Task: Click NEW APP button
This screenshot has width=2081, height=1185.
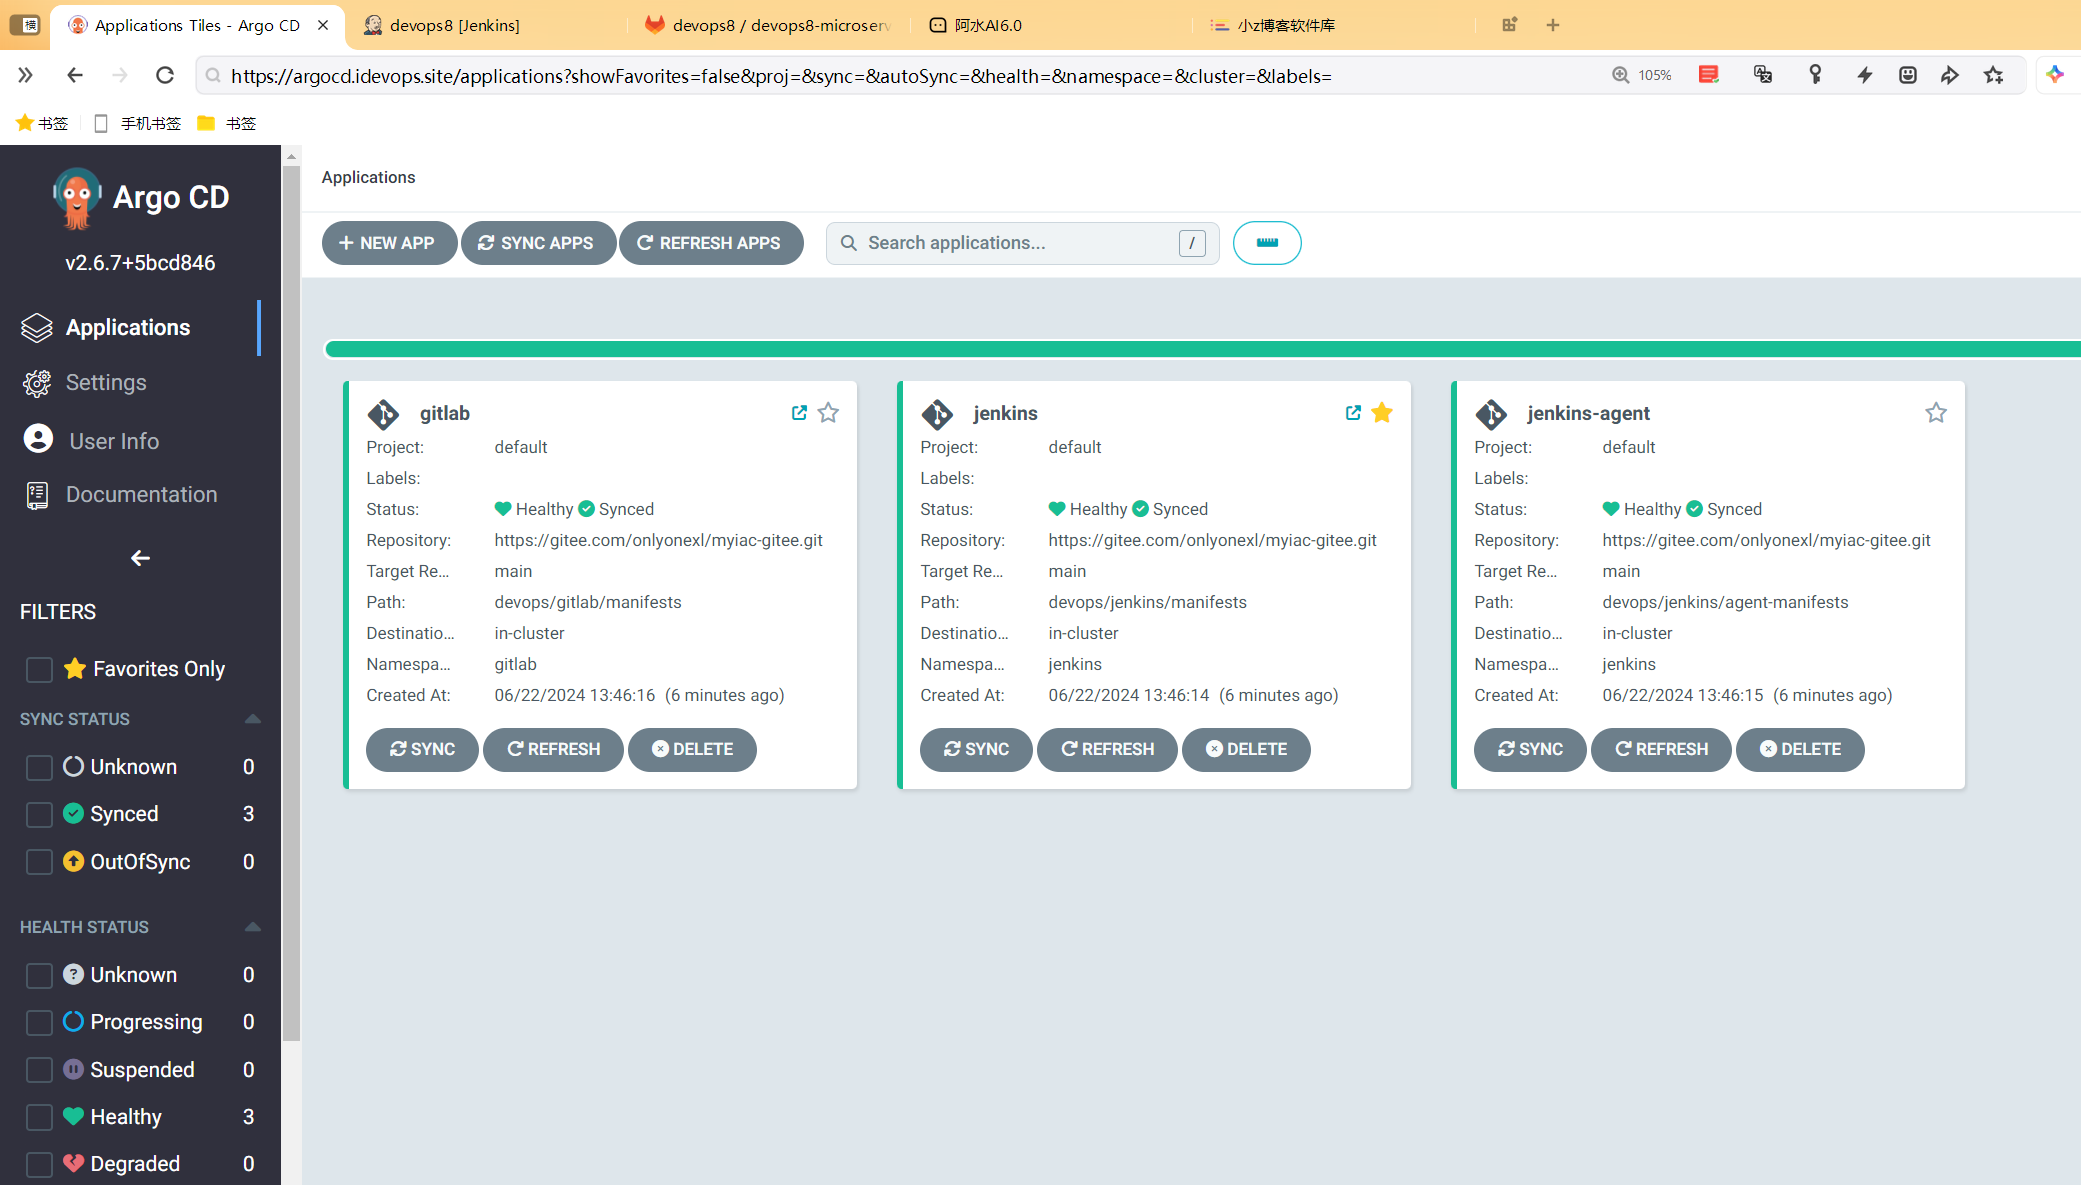Action: coord(389,243)
